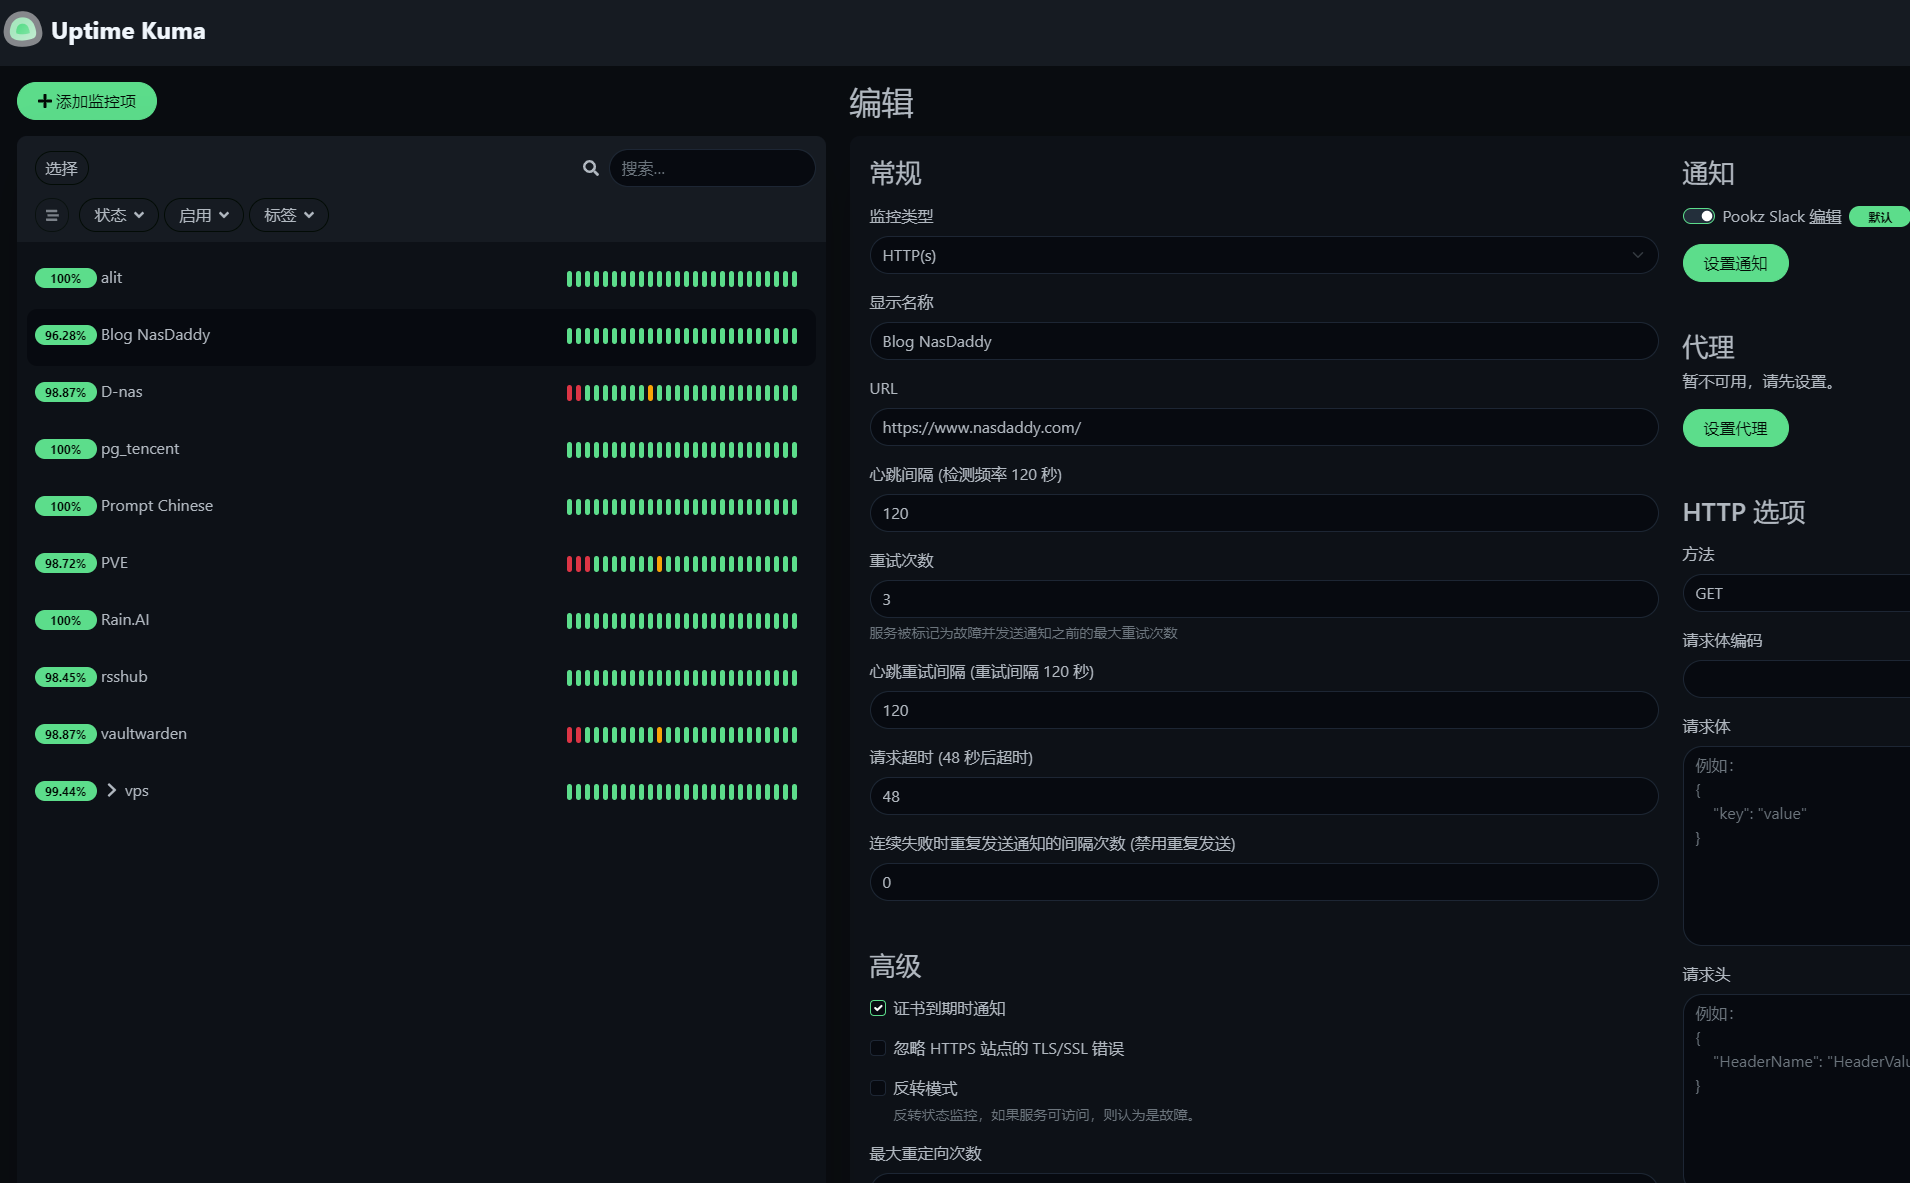Expand the vps monitor group
1910x1183 pixels.
[111, 790]
